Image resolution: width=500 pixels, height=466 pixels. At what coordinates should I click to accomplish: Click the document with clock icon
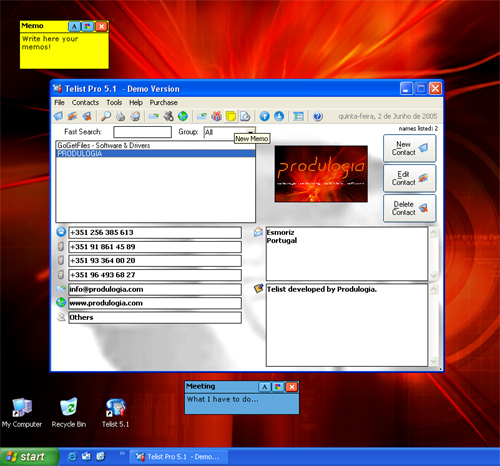click(245, 116)
